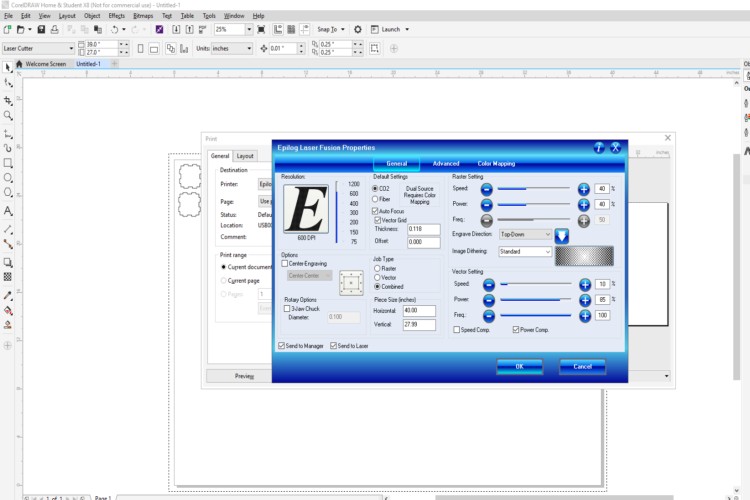
Task: Select the Ellipse tool in toolbox
Action: [x=8, y=178]
